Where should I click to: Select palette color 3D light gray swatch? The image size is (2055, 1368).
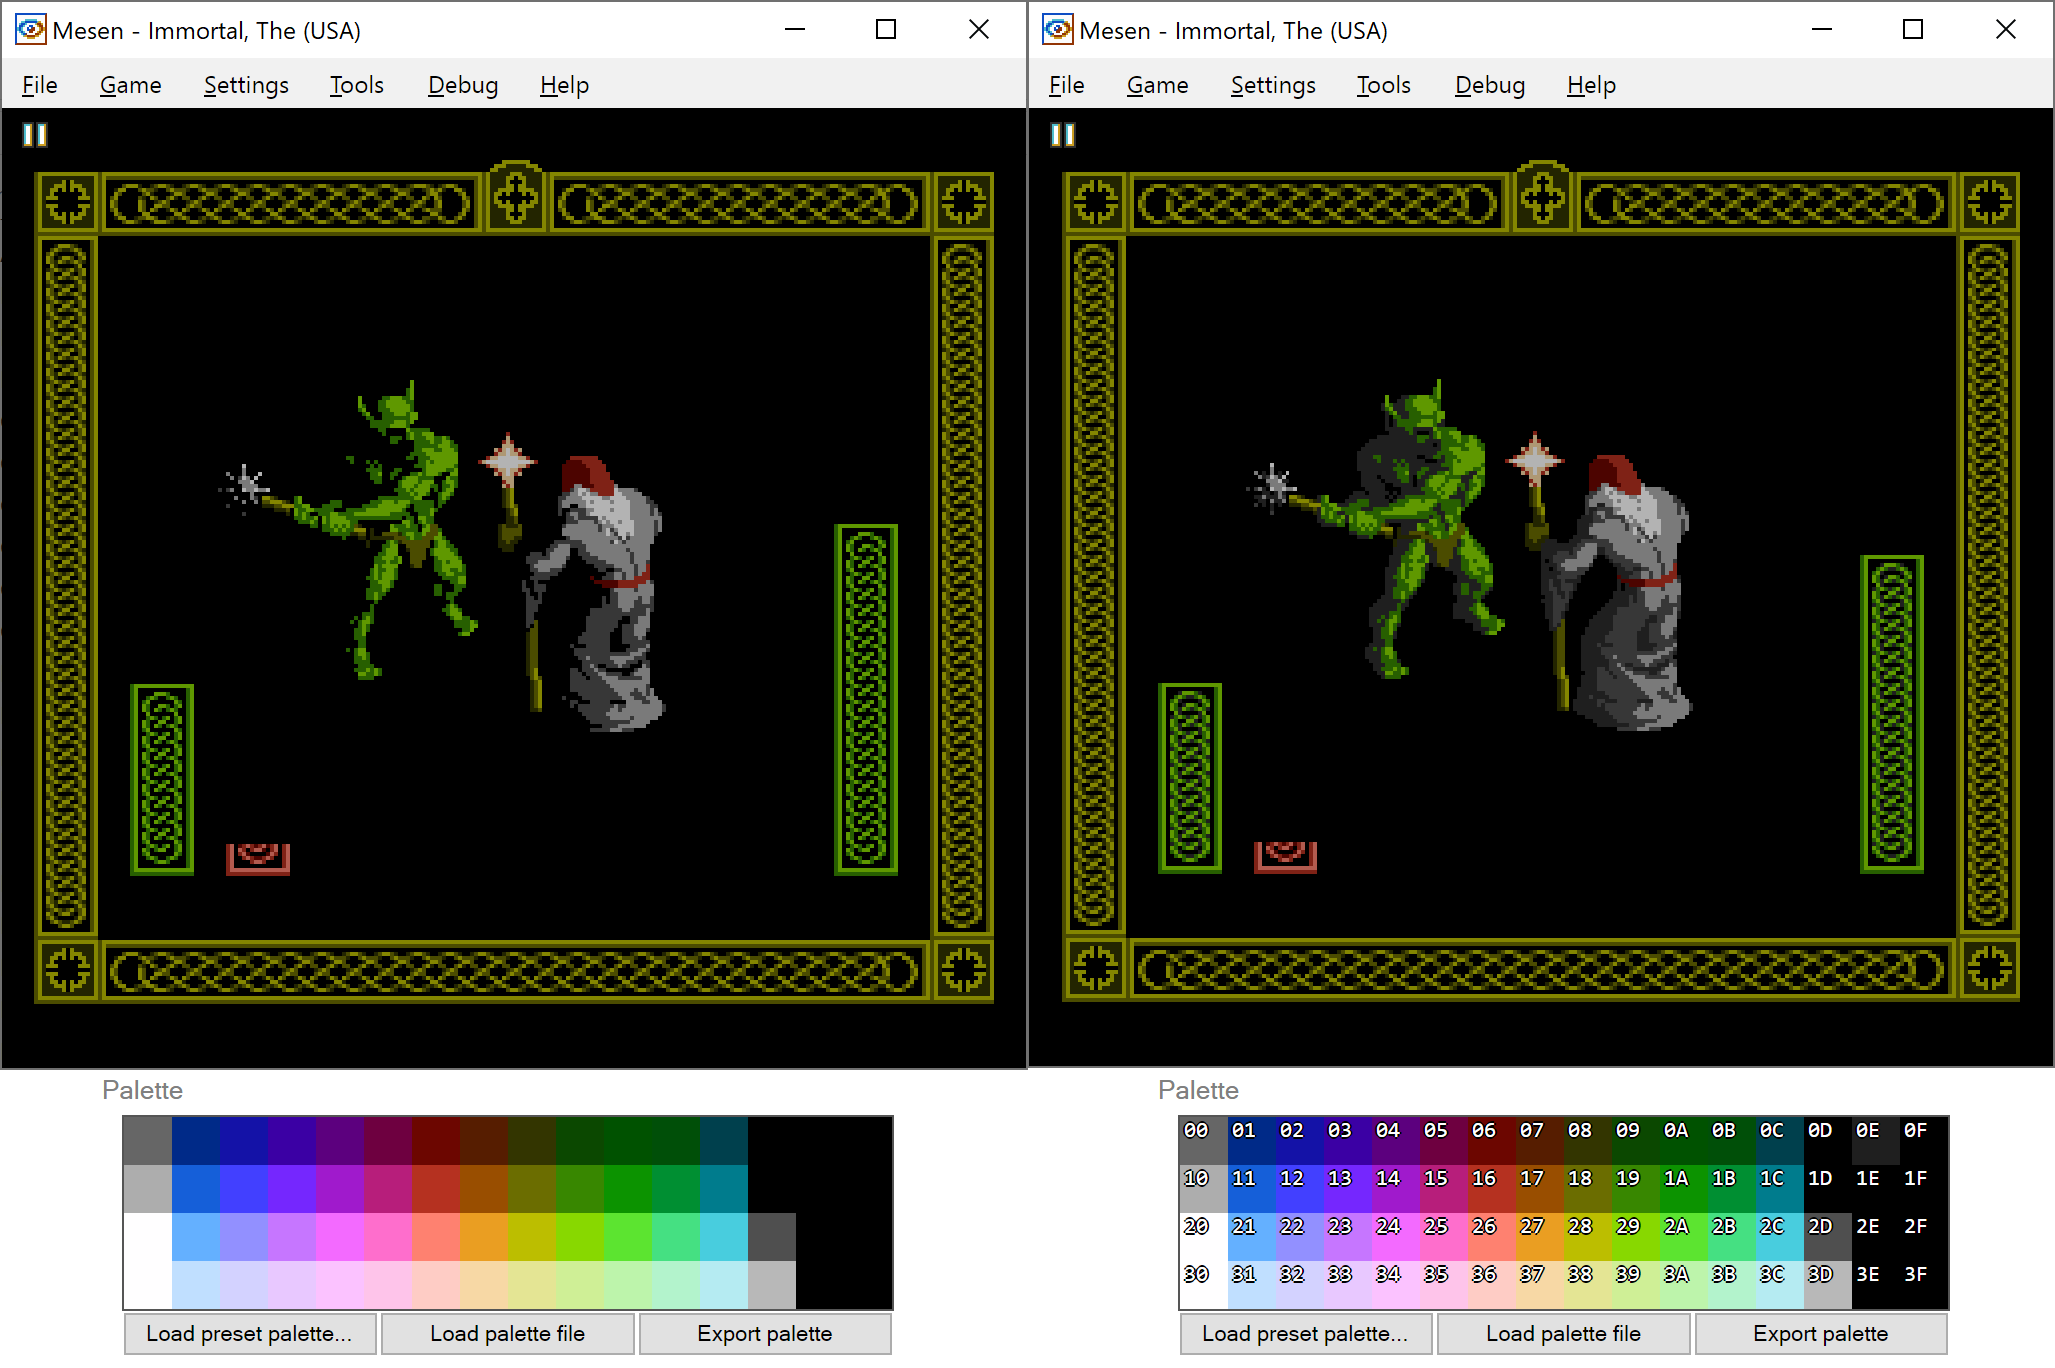coord(1828,1285)
